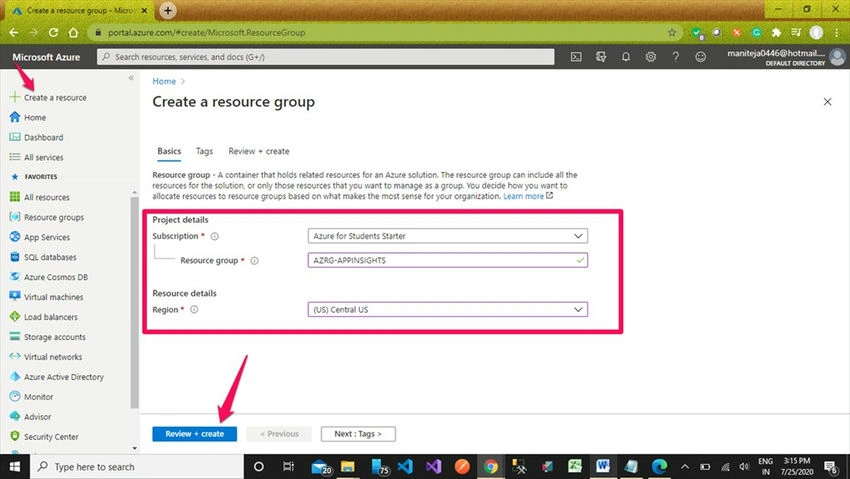Click the account avatar in Azure header
The width and height of the screenshot is (850, 479).
pyautogui.click(x=837, y=57)
